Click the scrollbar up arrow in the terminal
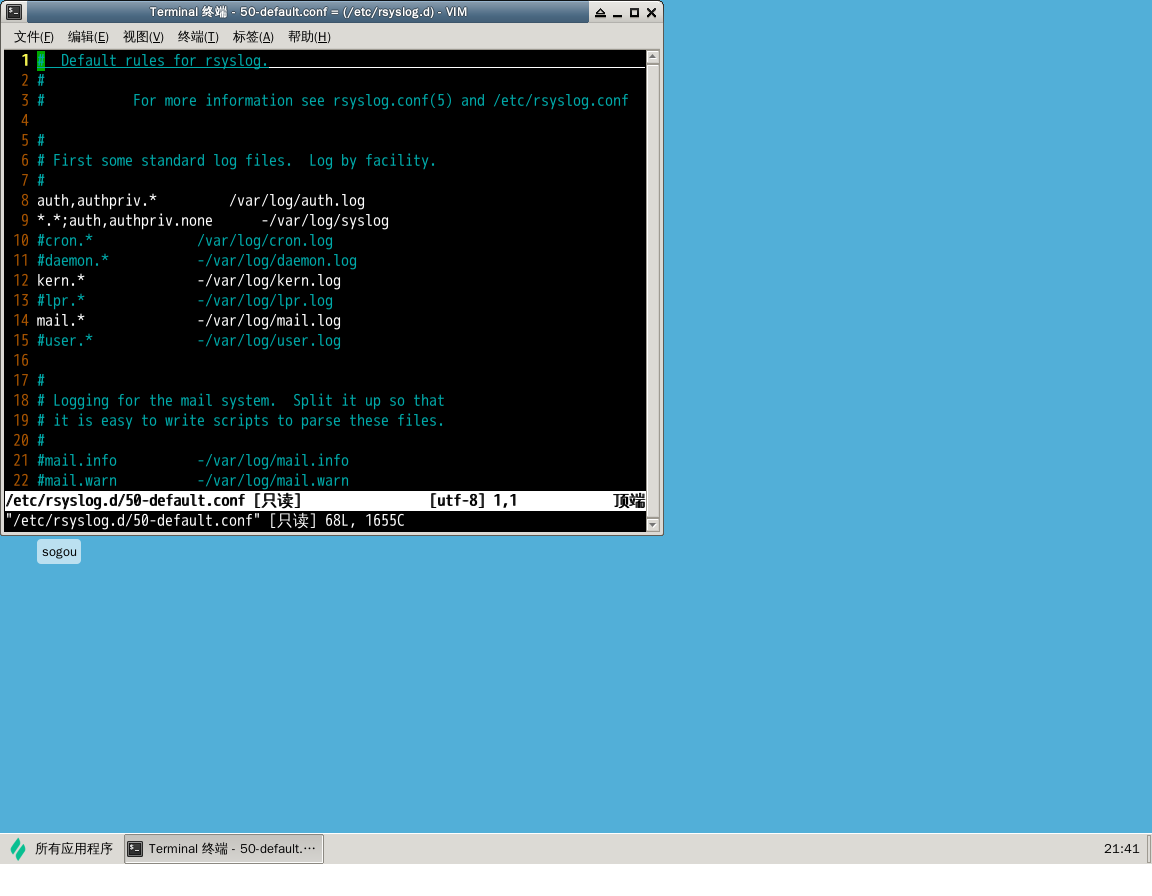This screenshot has width=1152, height=896. pos(653,57)
